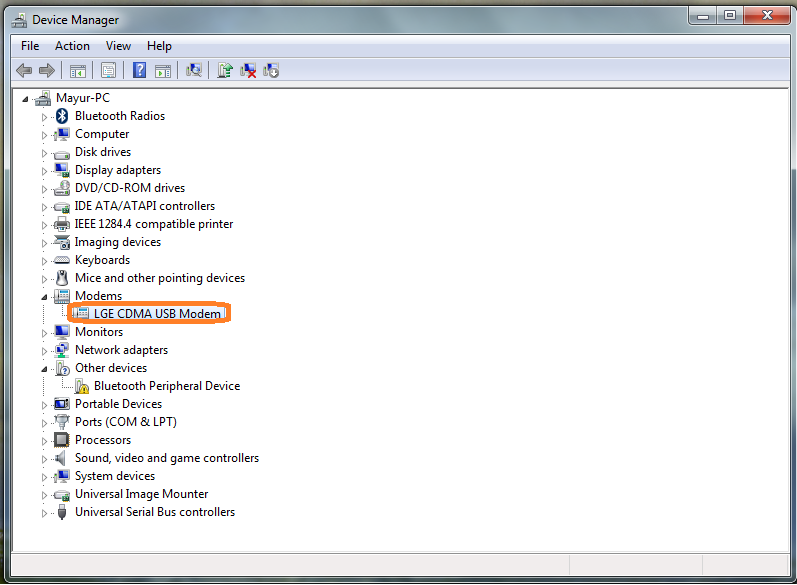Viewport: 797px width, 585px height.
Task: Collapse the Mayur-PC root node
Action: [x=25, y=99]
